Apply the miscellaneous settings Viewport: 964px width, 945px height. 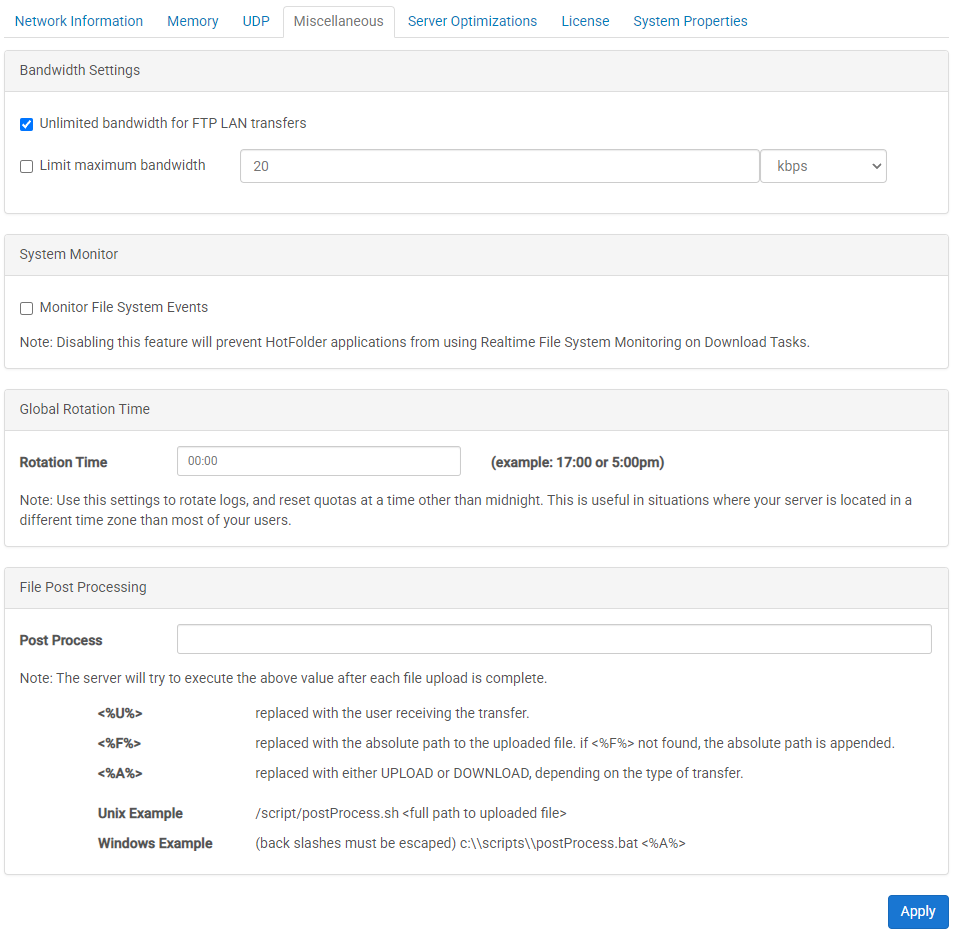tap(918, 912)
